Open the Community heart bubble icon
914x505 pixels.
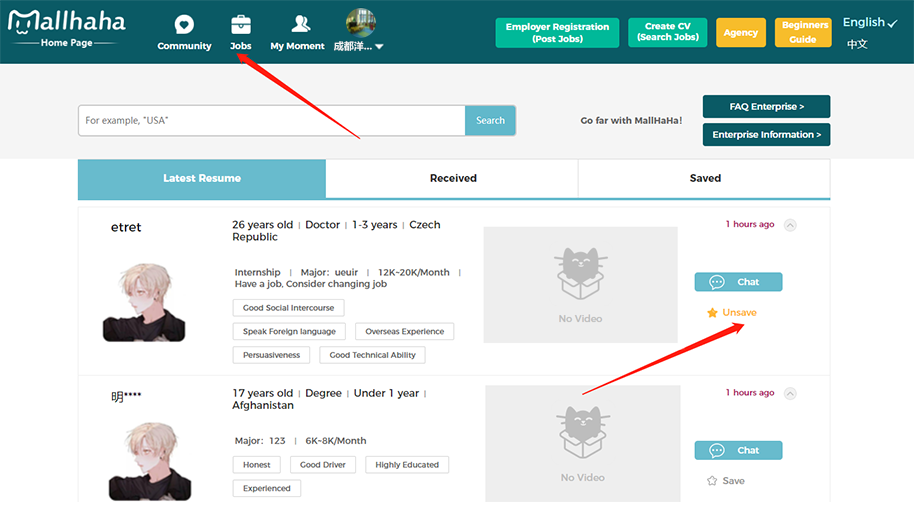point(184,24)
